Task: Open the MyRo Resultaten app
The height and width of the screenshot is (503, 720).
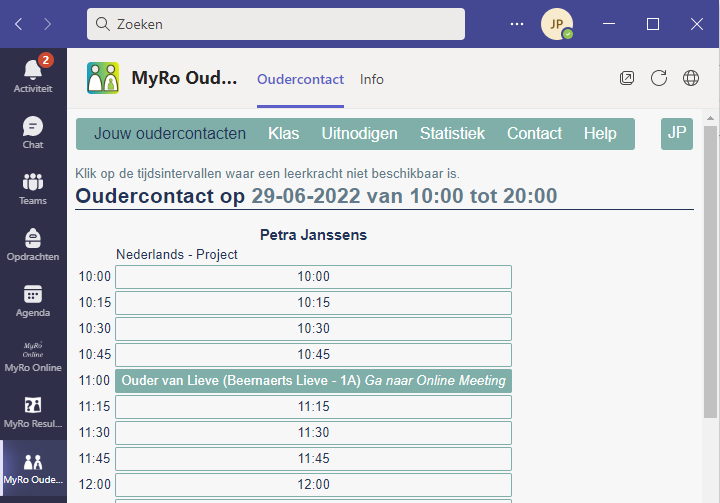Action: (x=33, y=413)
